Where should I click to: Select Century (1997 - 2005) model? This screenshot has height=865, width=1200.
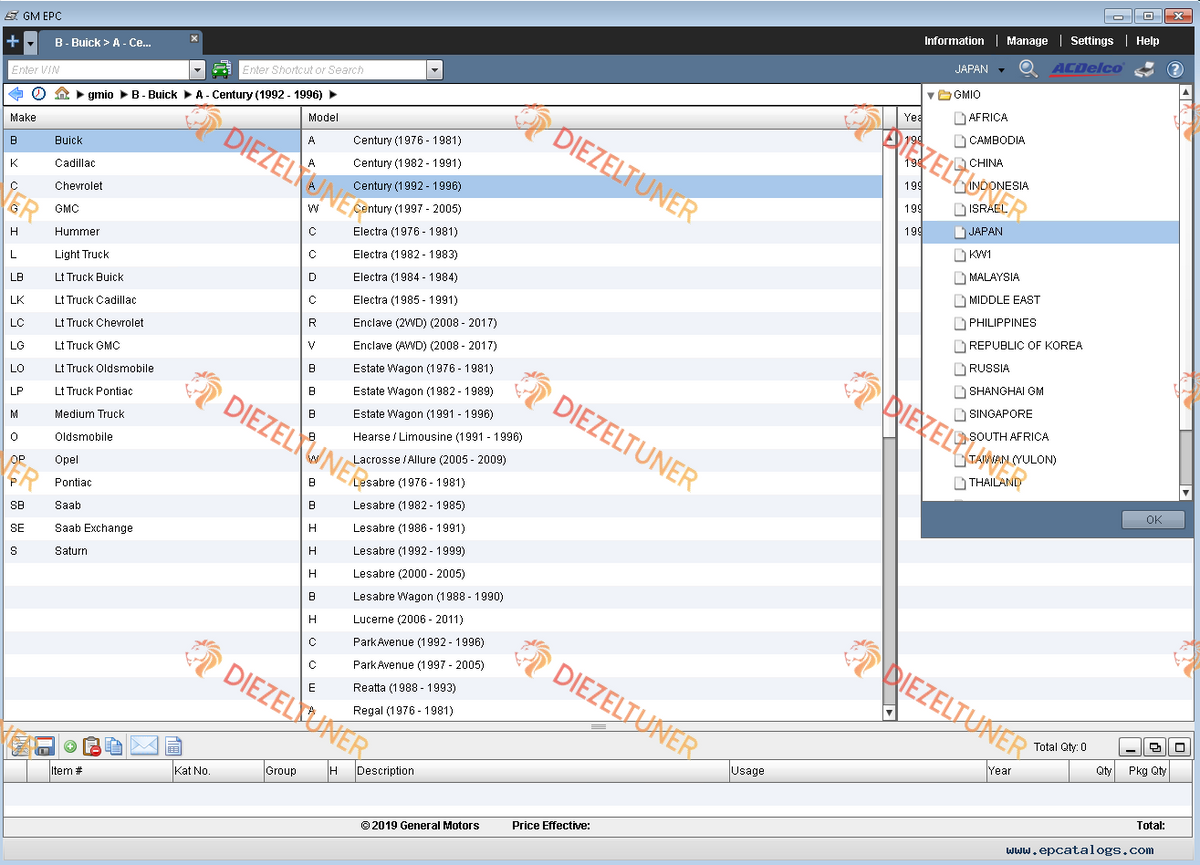592,209
